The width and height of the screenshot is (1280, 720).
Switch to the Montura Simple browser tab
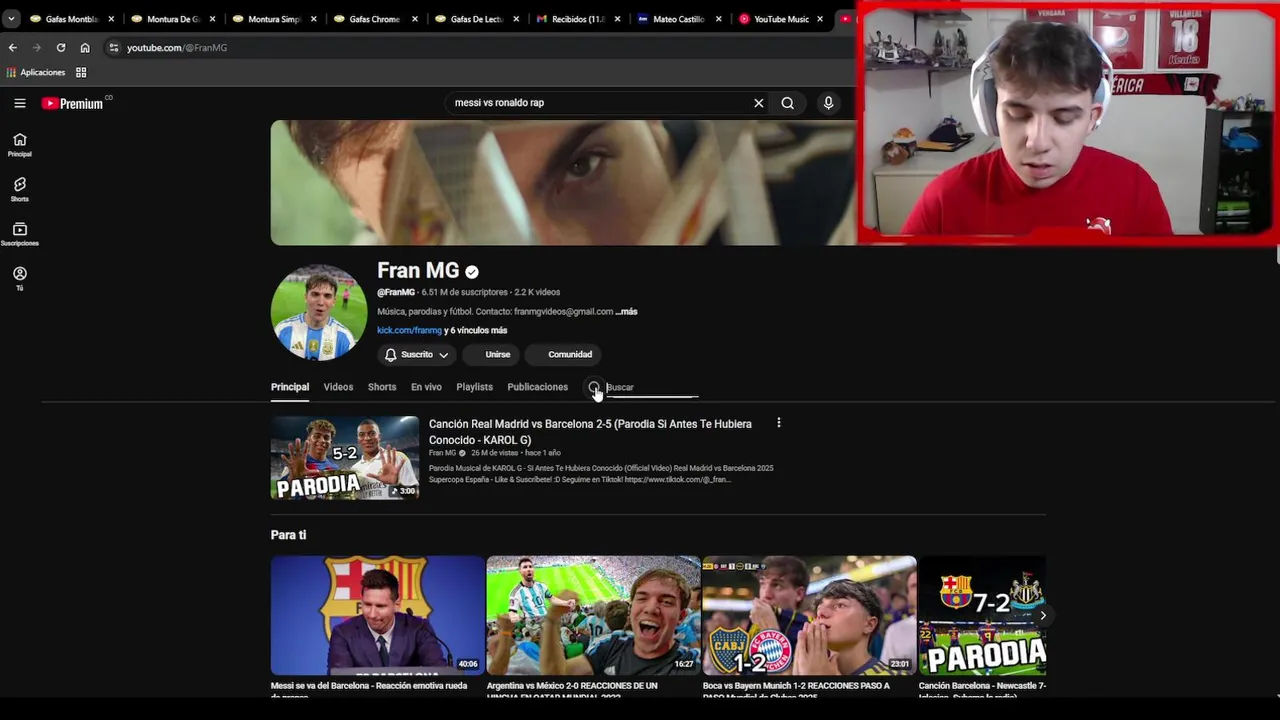point(273,19)
